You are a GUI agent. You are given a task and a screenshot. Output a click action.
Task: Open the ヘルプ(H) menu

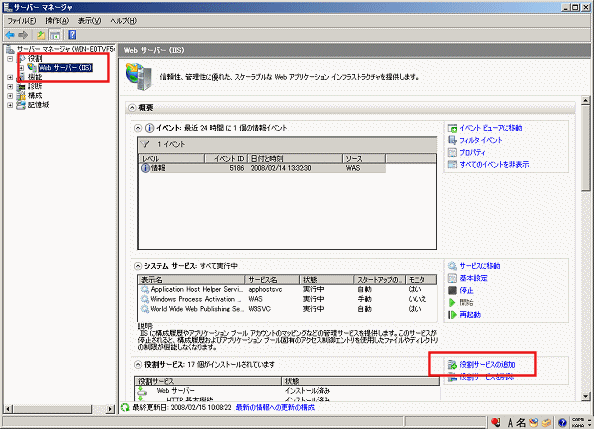(x=123, y=21)
